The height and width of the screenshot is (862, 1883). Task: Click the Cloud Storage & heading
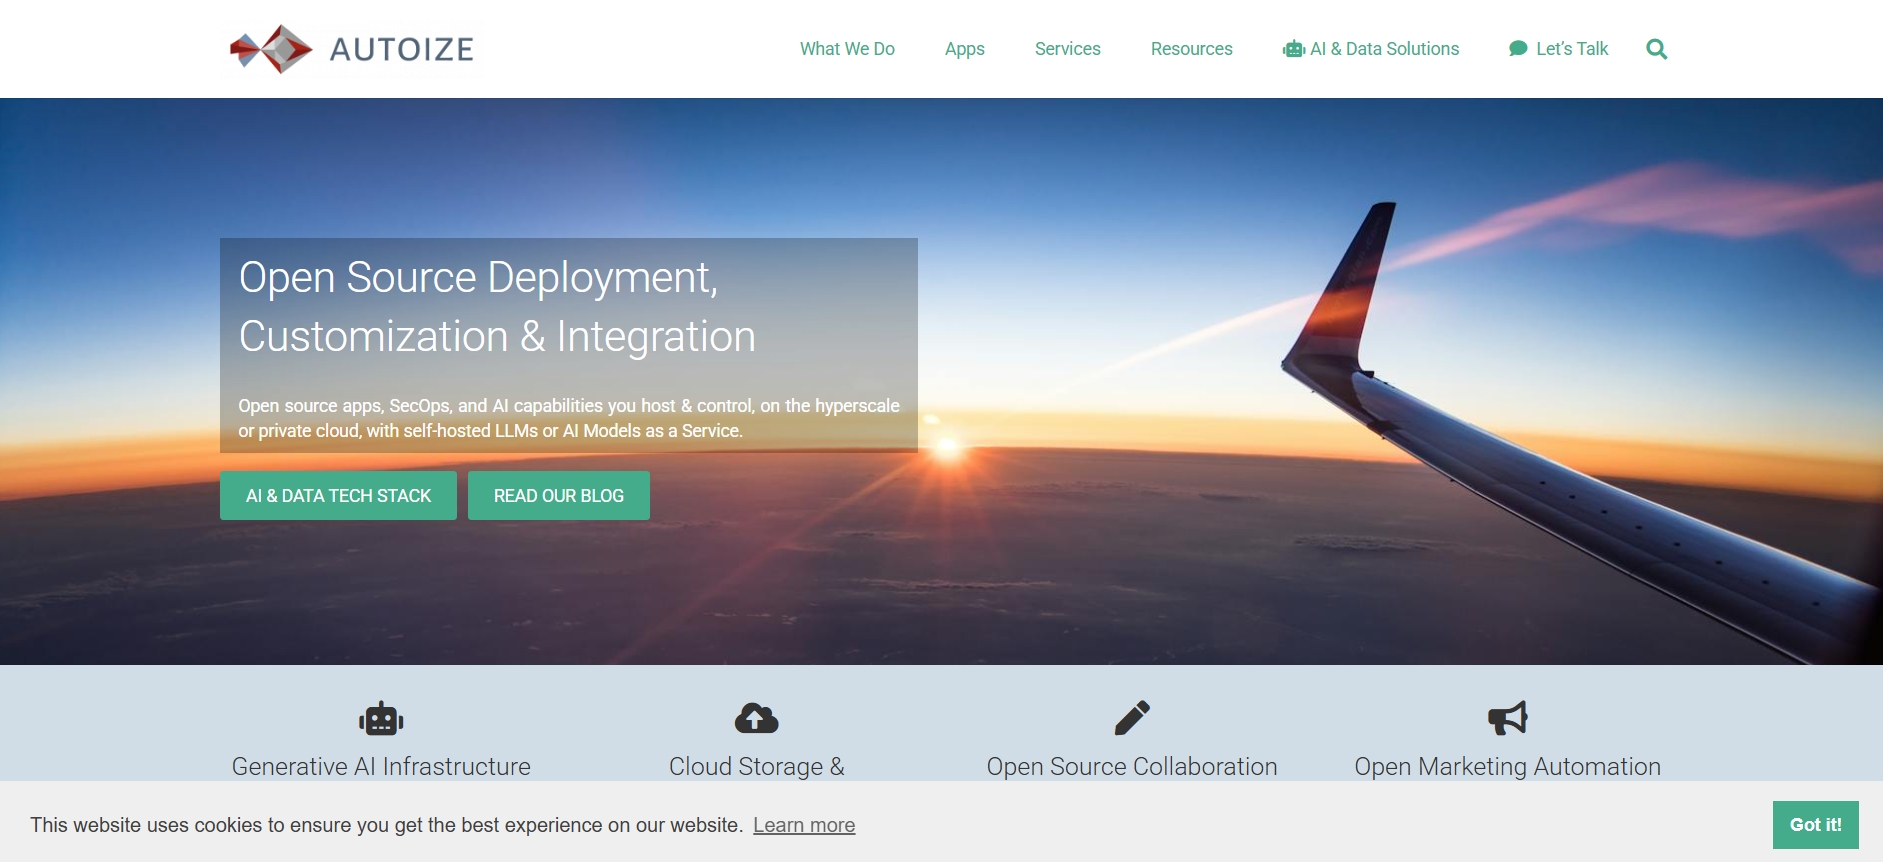click(x=757, y=766)
